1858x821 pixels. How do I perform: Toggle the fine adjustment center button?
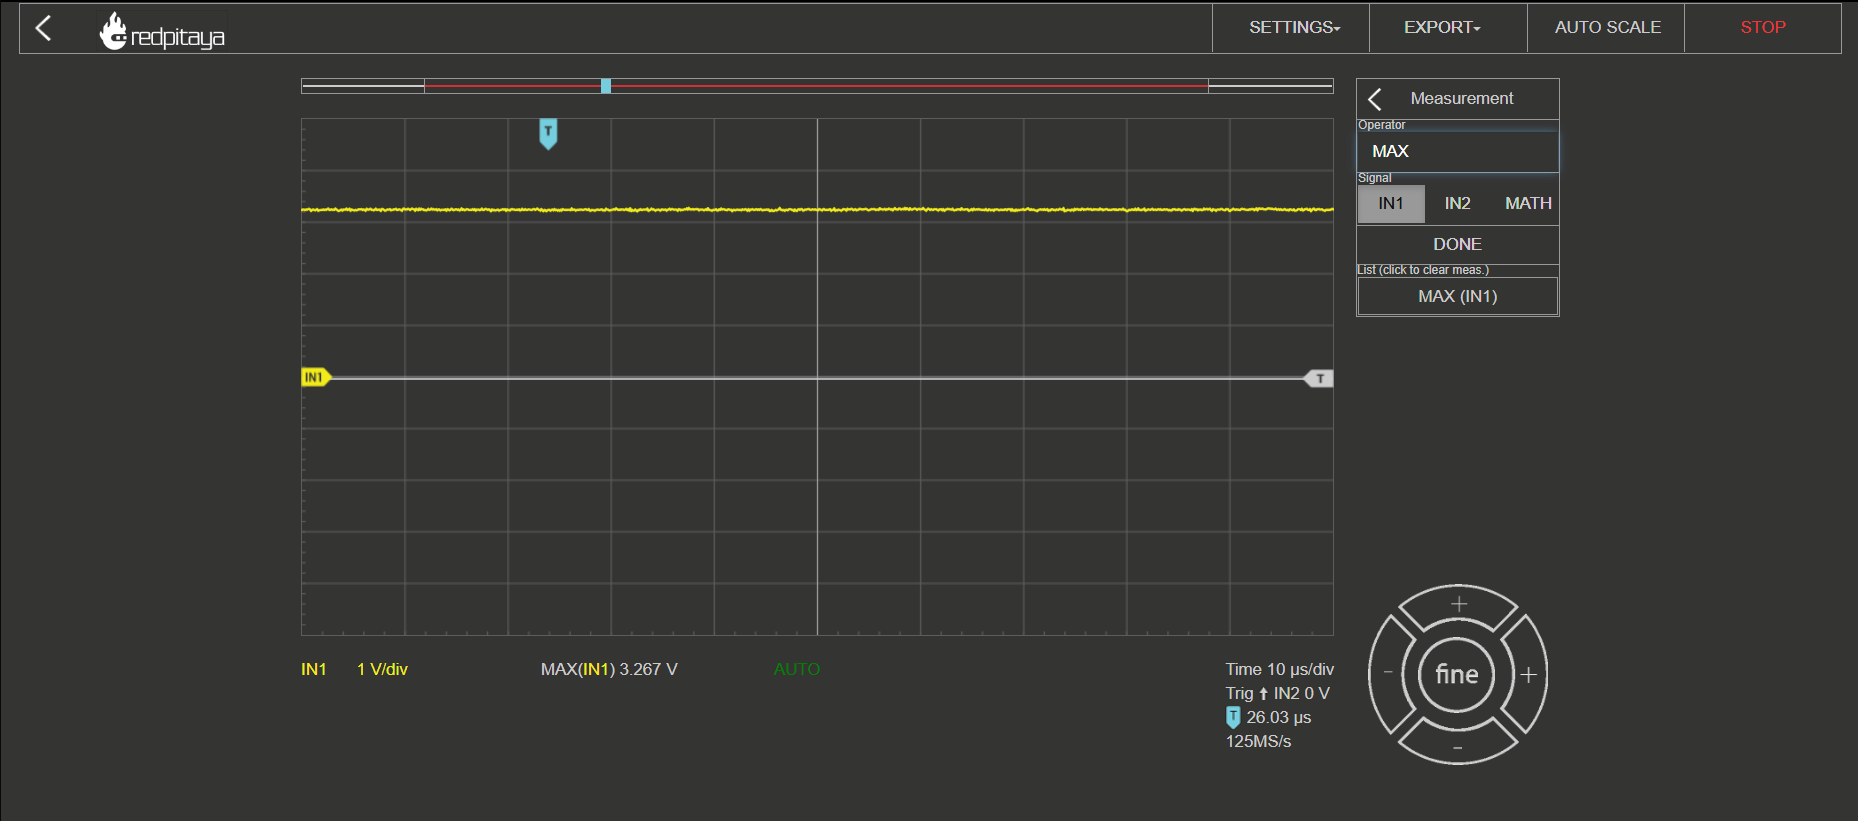pyautogui.click(x=1457, y=675)
